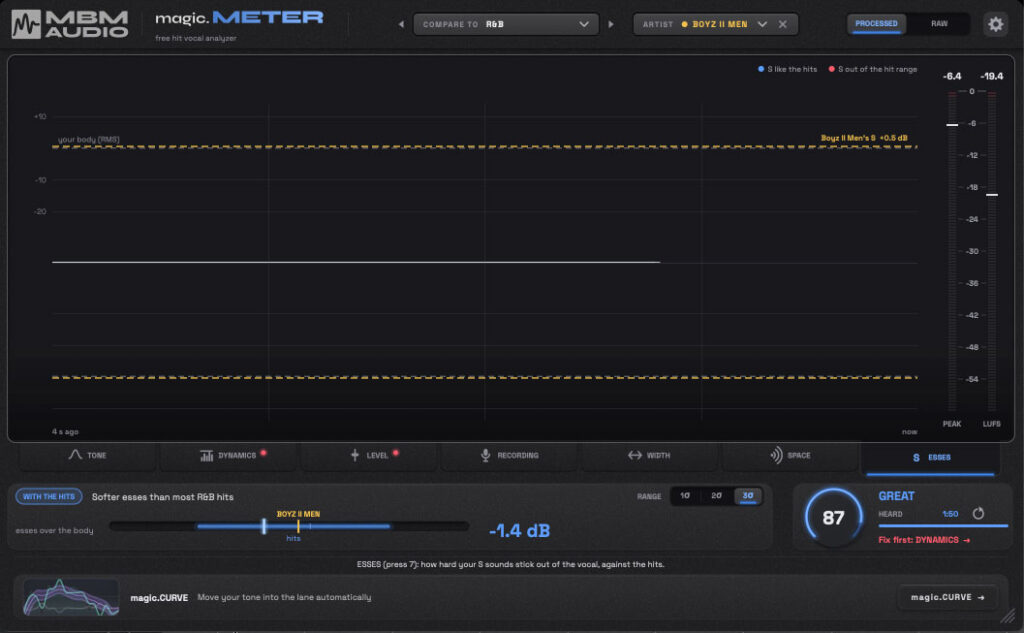Go to next compare genre arrow
This screenshot has height=633, width=1024.
tap(611, 24)
